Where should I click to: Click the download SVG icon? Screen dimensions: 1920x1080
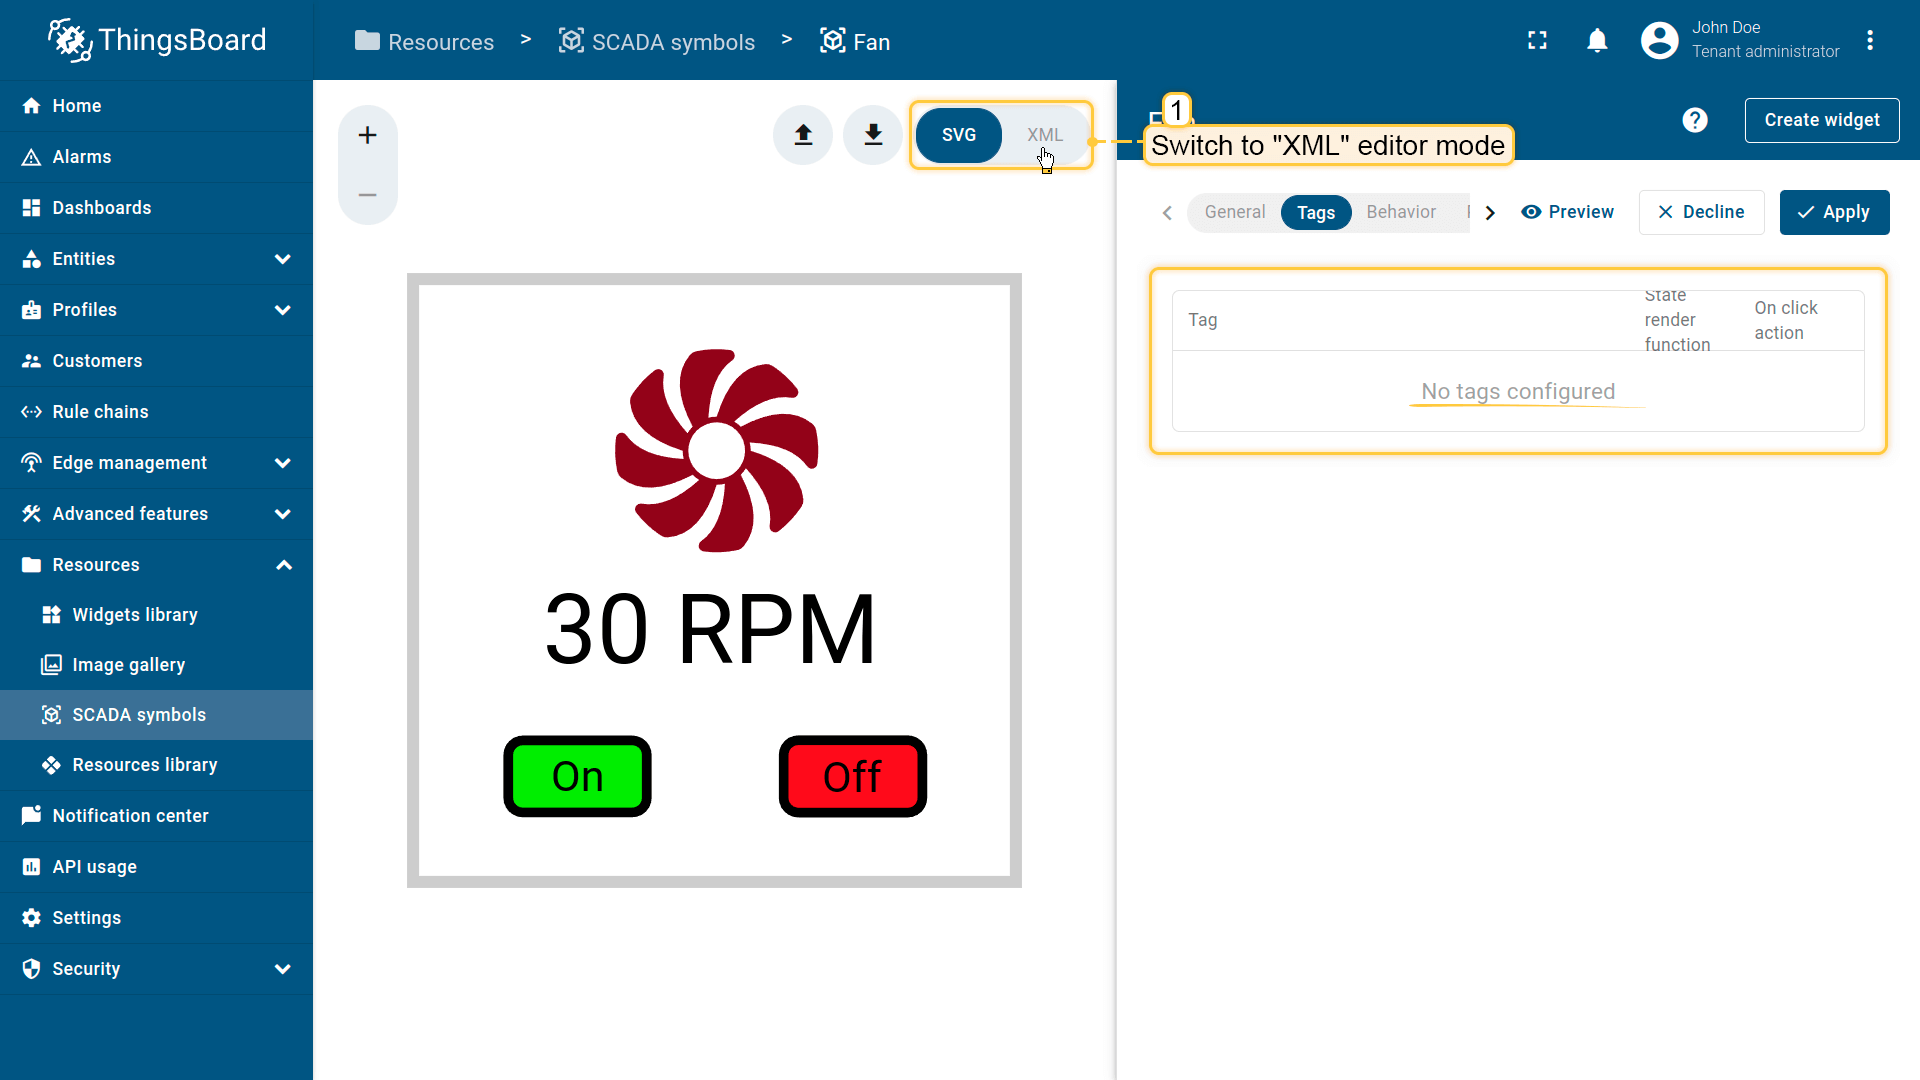(873, 135)
